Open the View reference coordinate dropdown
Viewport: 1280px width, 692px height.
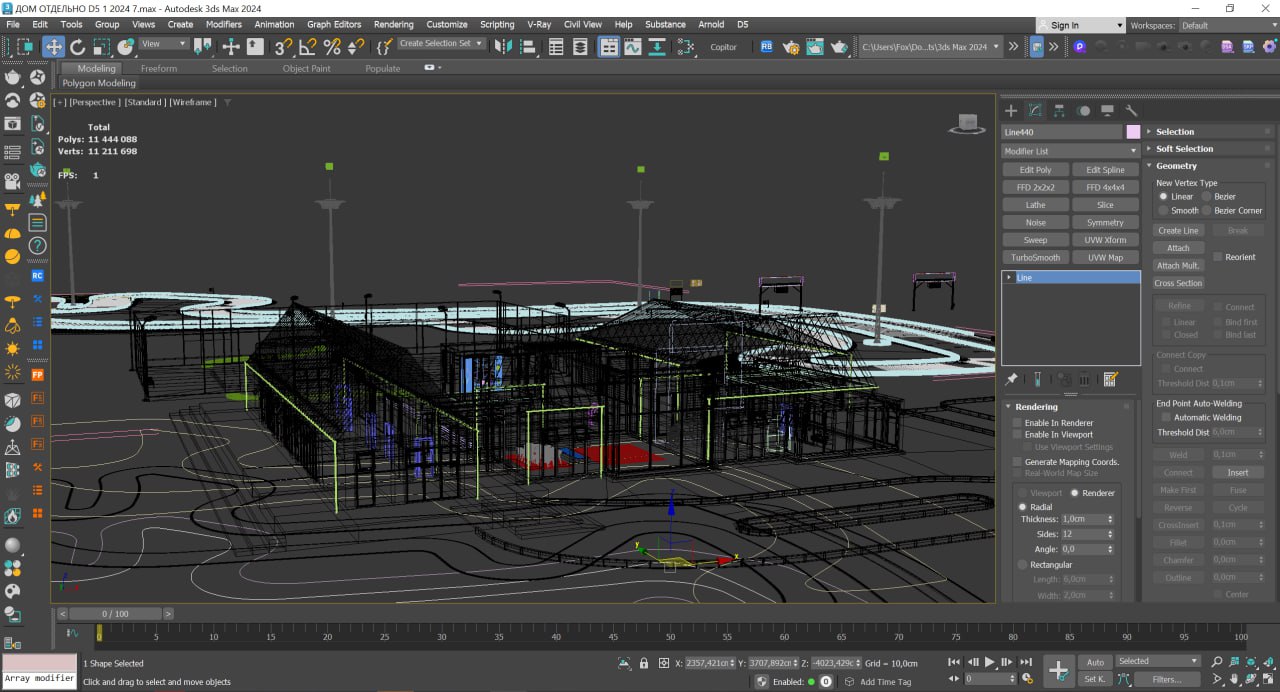coord(164,44)
